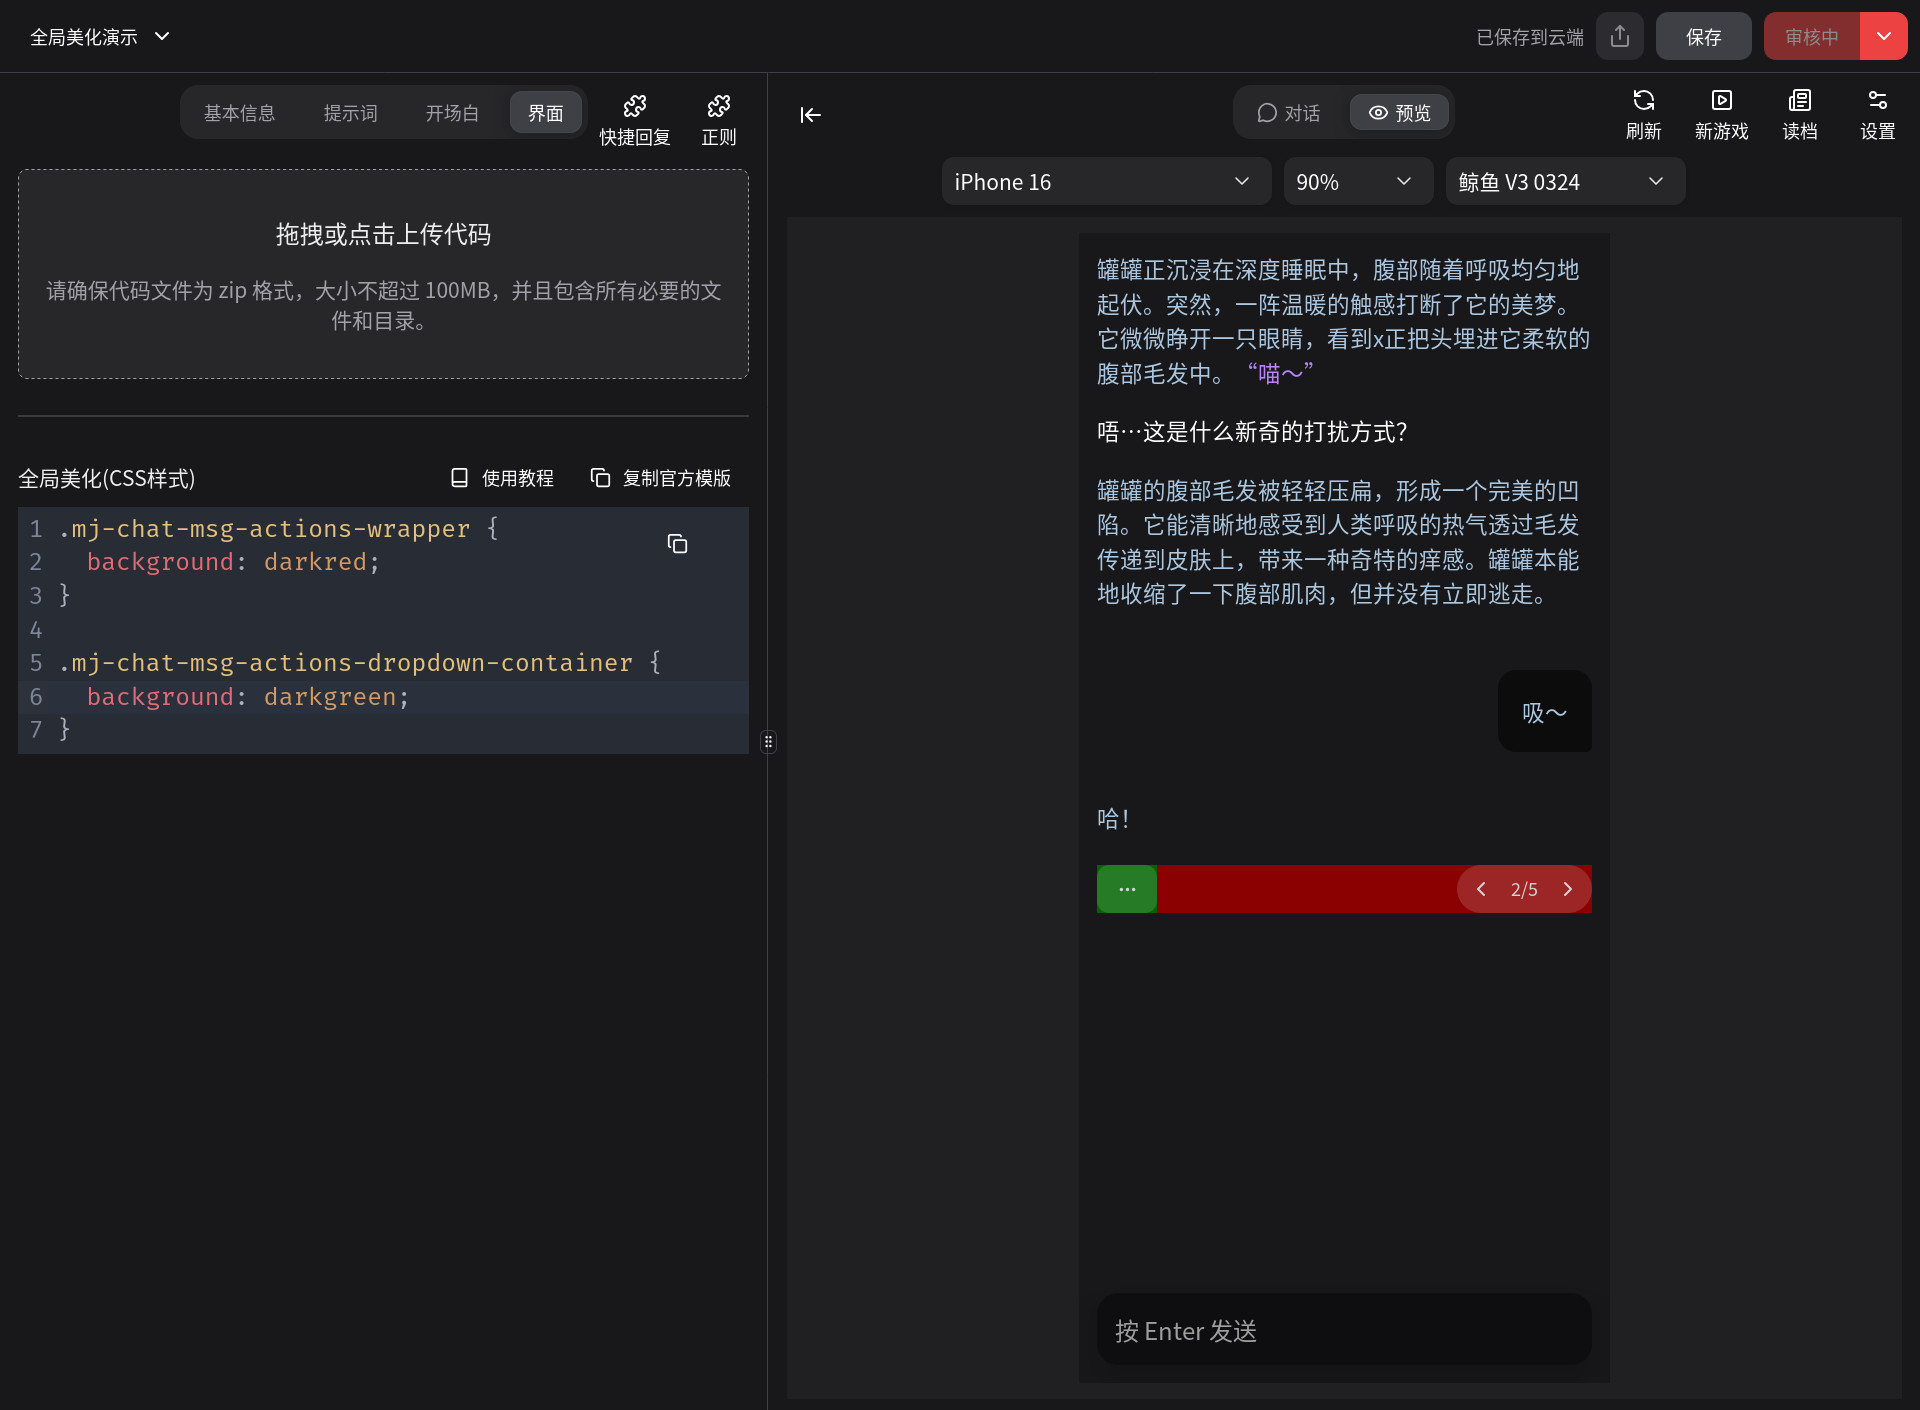1920x1410 pixels.
Task: Switch to the 开场白 tab
Action: tap(452, 113)
